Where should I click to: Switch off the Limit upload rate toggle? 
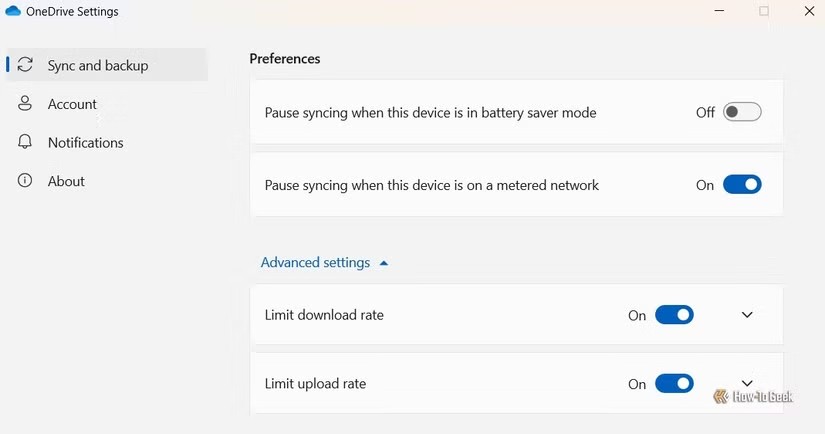point(674,384)
